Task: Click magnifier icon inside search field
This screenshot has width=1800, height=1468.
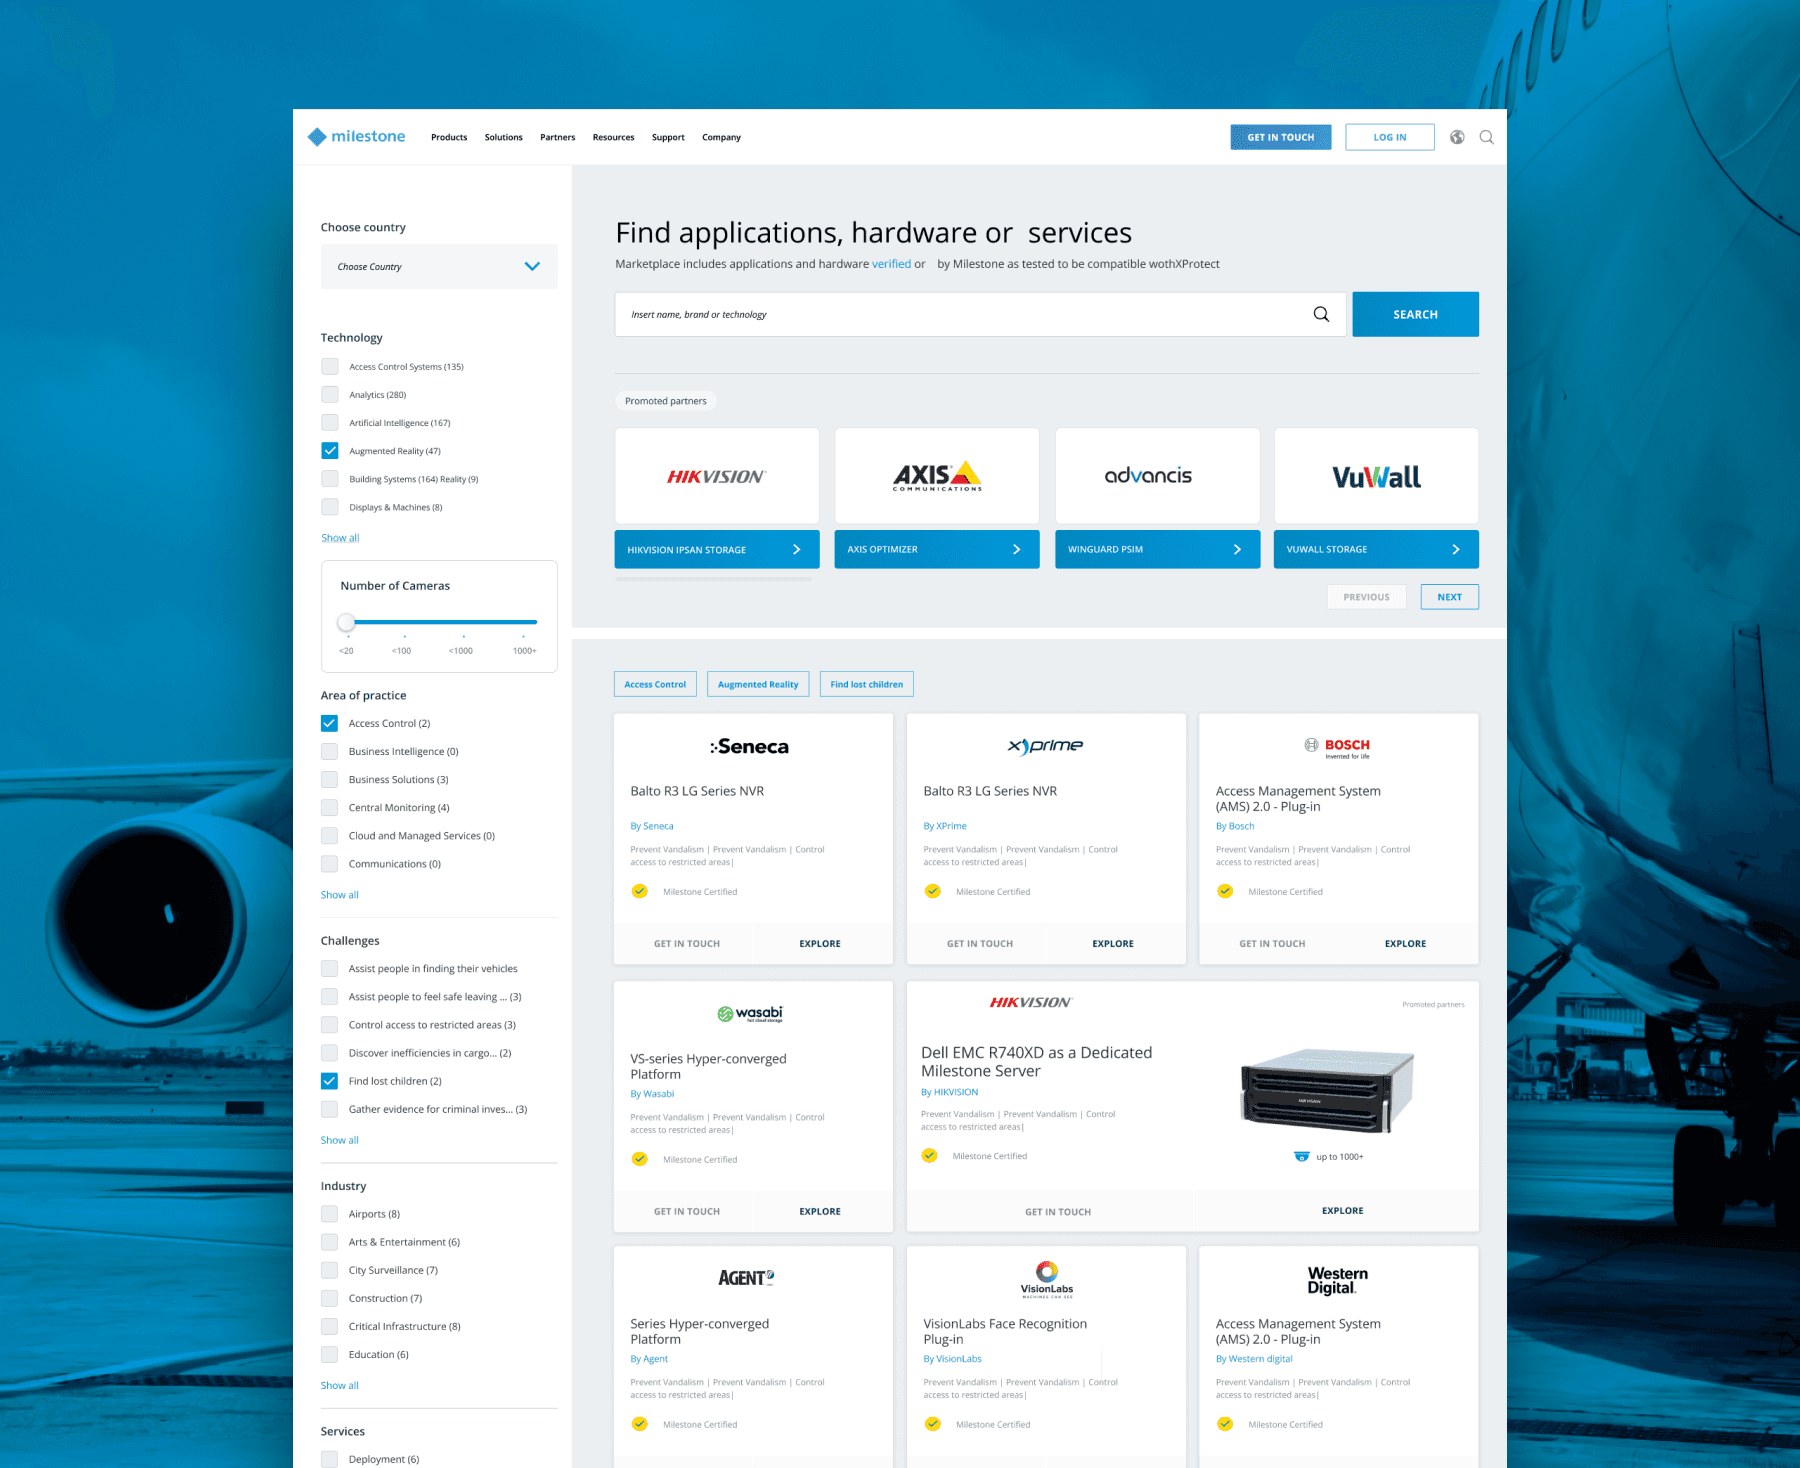Action: (x=1321, y=314)
